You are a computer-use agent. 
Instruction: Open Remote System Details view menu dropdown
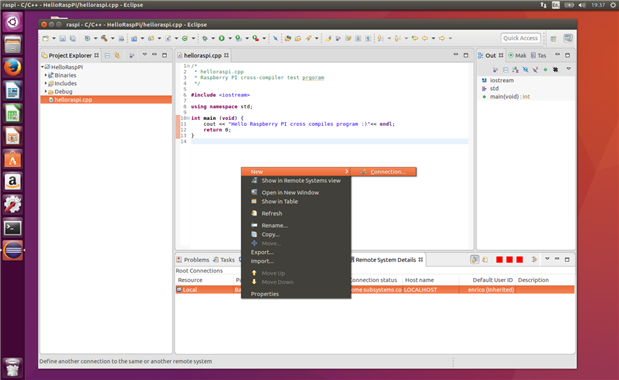tap(547, 259)
